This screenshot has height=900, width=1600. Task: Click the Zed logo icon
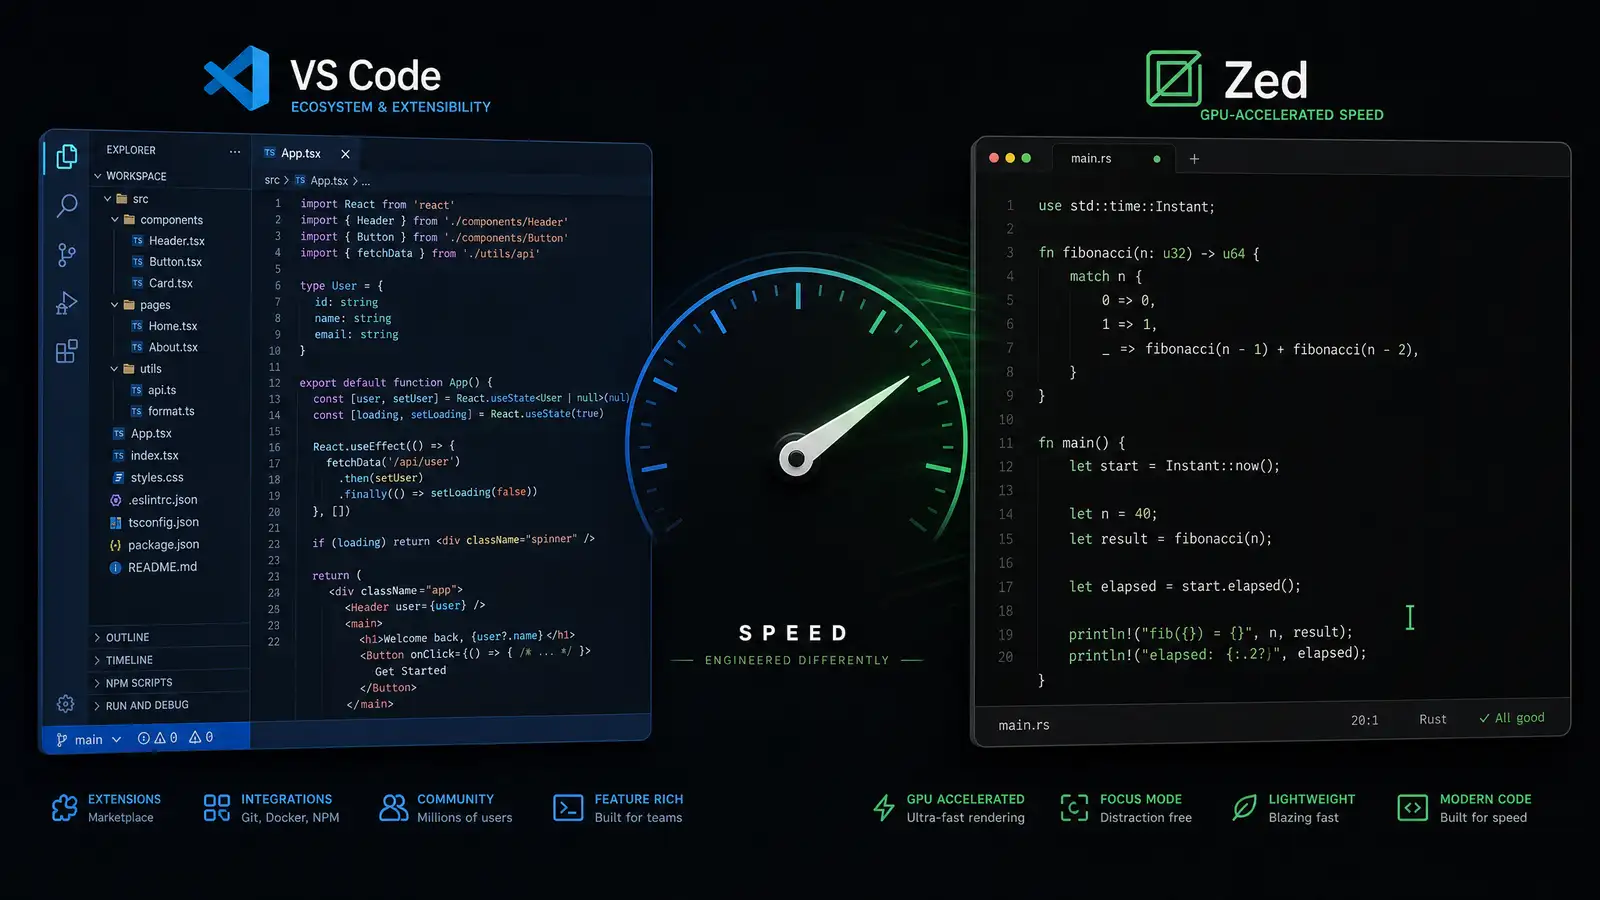coord(1174,78)
